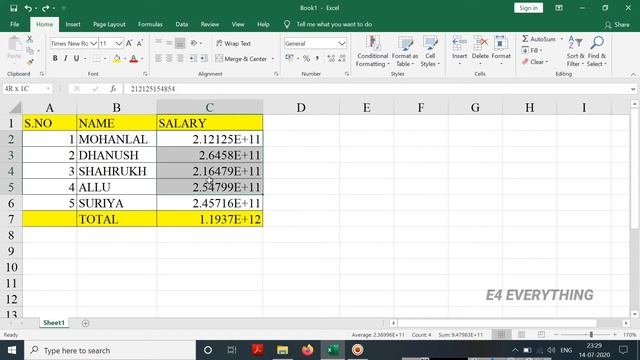The width and height of the screenshot is (640, 360).
Task: Open Sort & Filter menu
Action: [x=575, y=51]
